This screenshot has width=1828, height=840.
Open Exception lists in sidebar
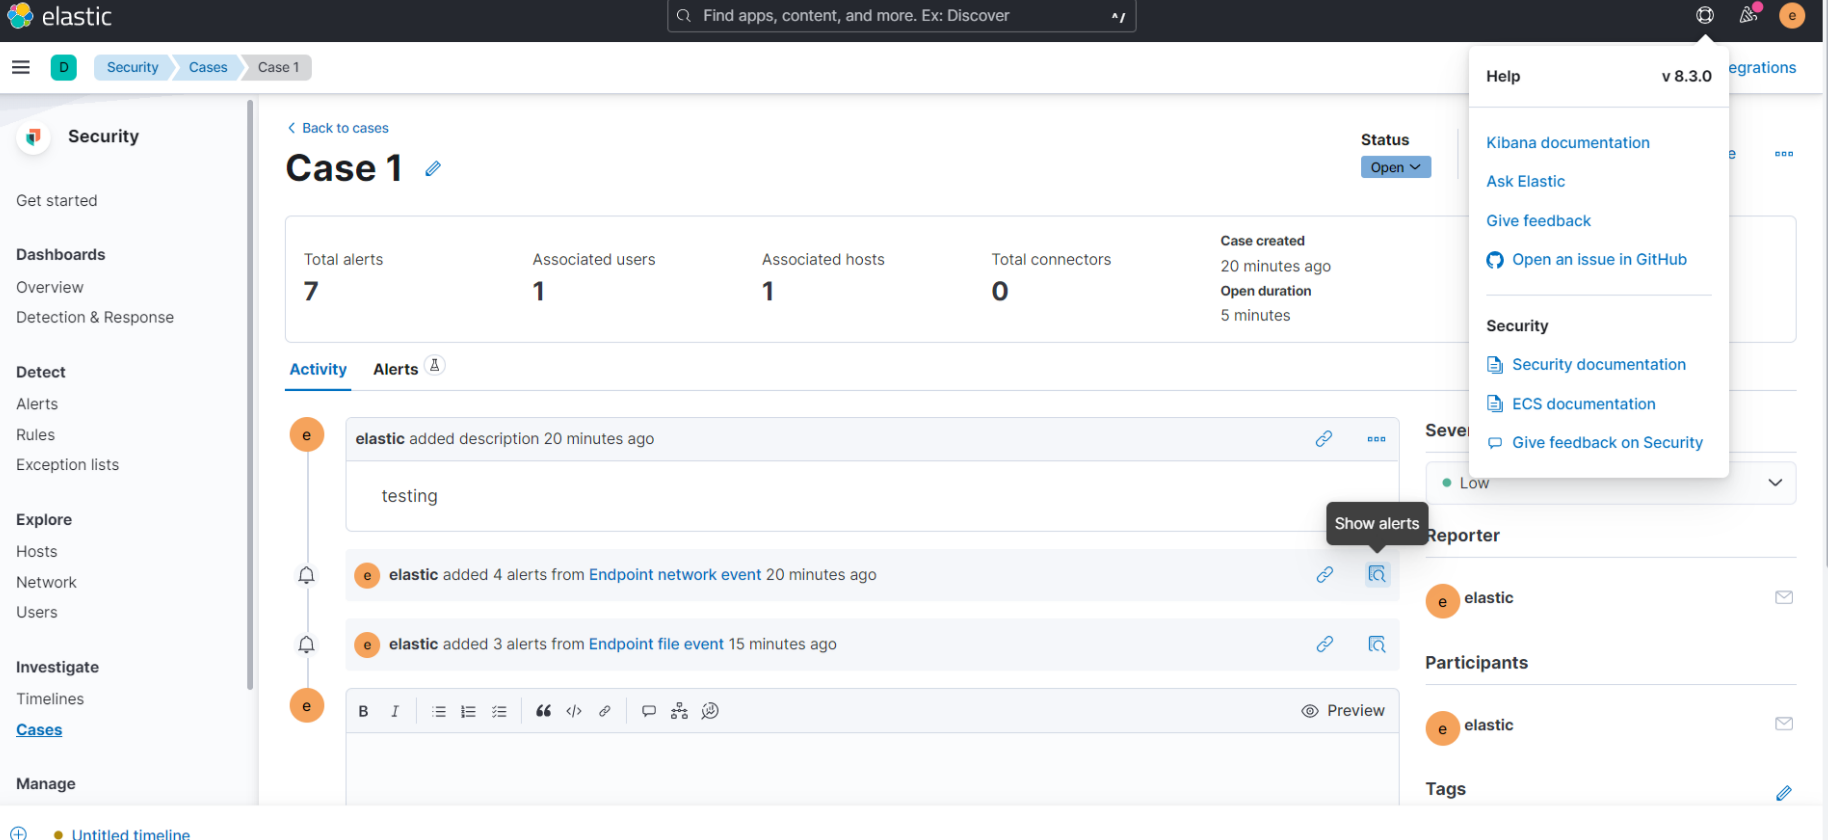click(67, 465)
